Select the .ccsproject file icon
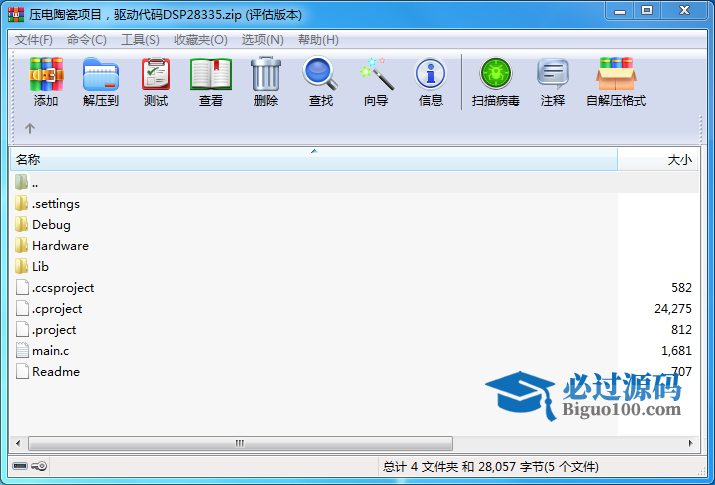Image resolution: width=715 pixels, height=485 pixels. [x=22, y=288]
